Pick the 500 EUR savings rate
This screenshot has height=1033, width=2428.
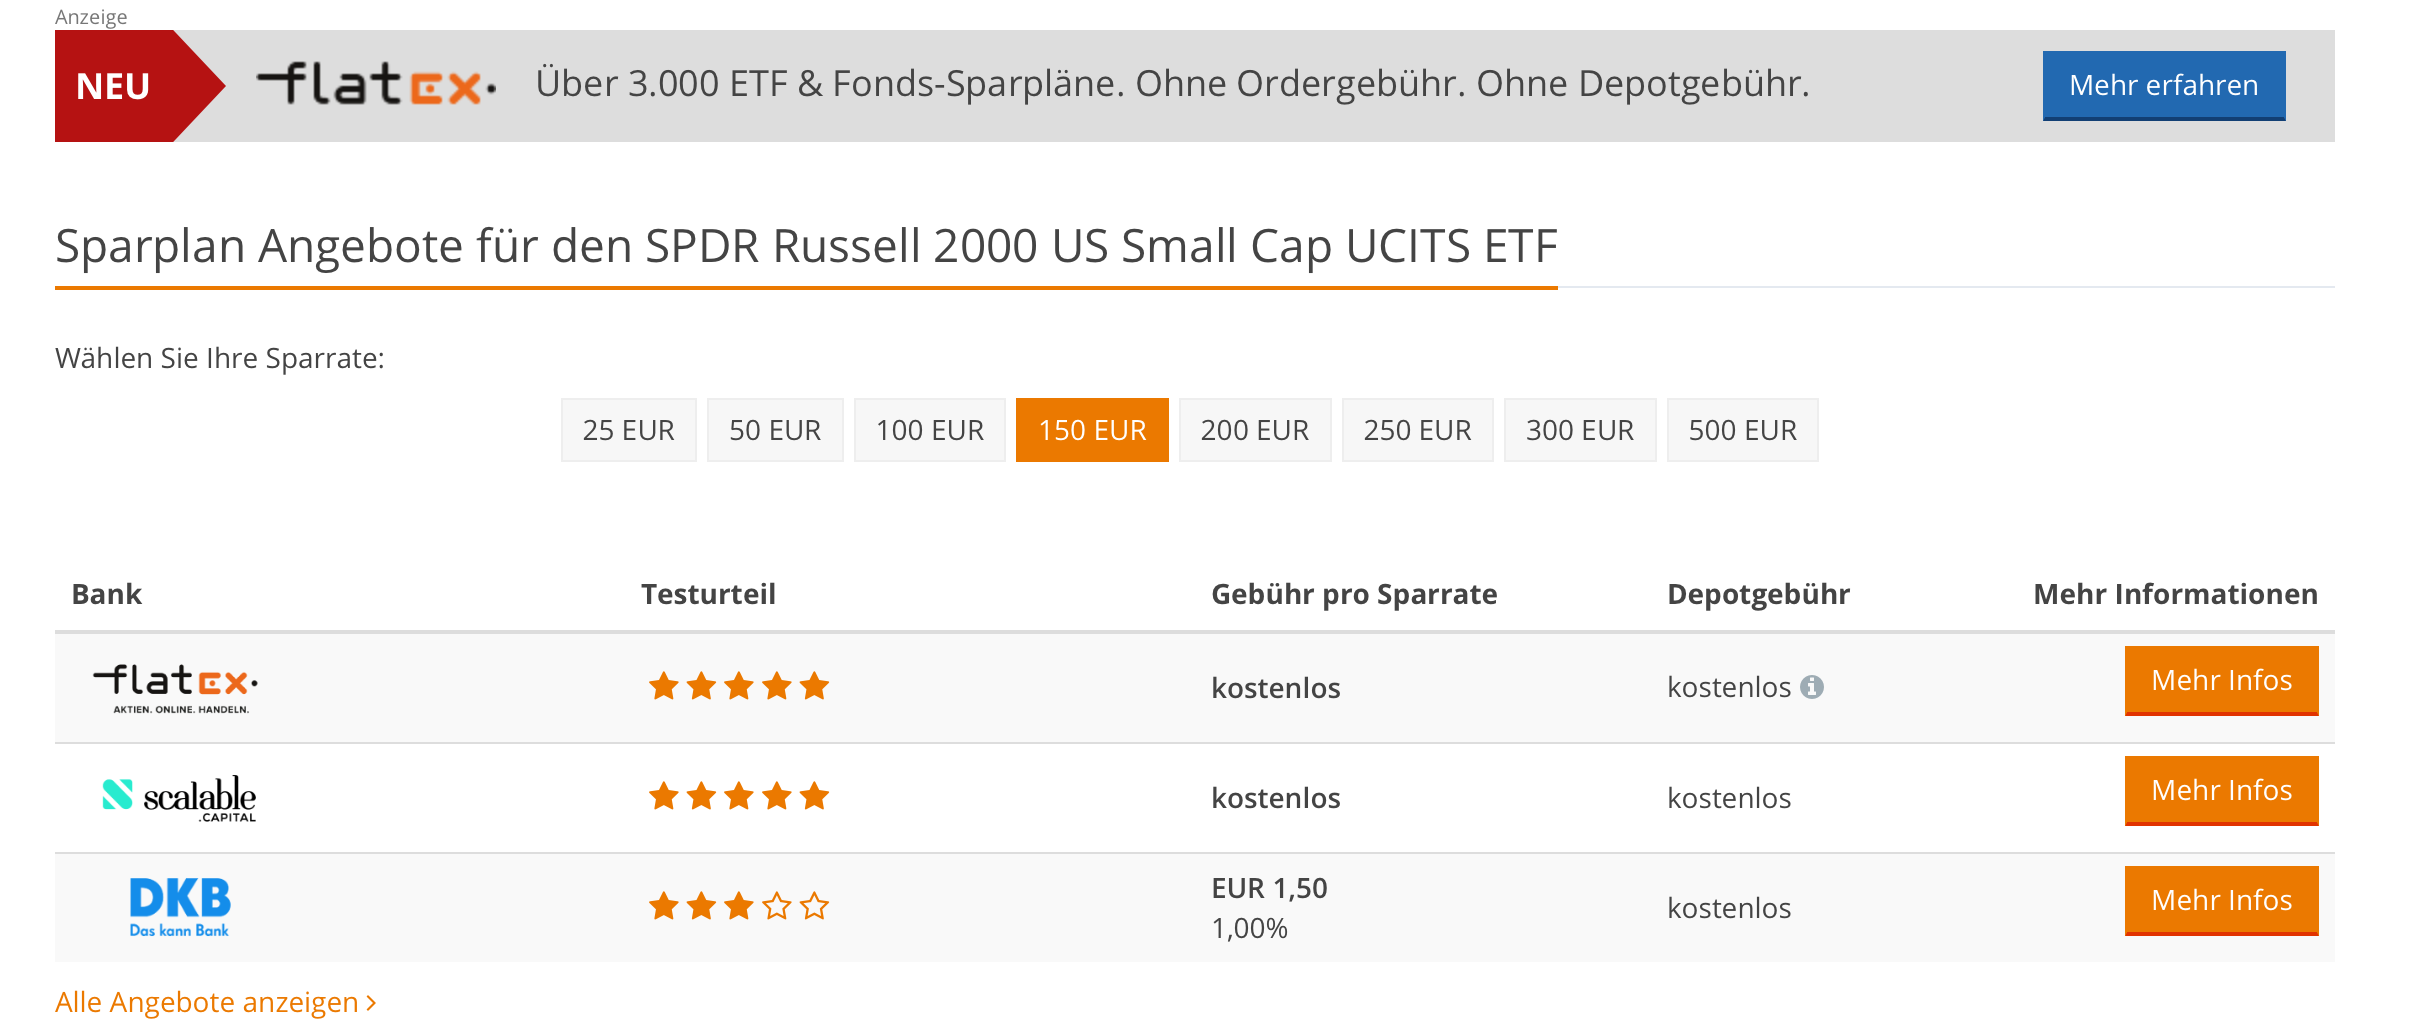coord(1742,430)
